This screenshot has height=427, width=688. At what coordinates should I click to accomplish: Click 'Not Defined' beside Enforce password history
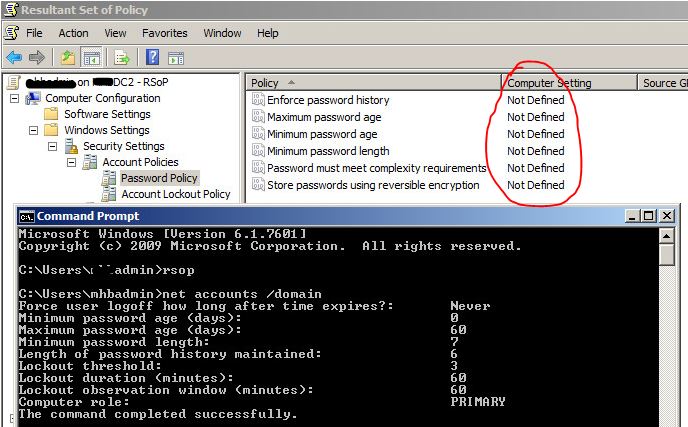536,100
